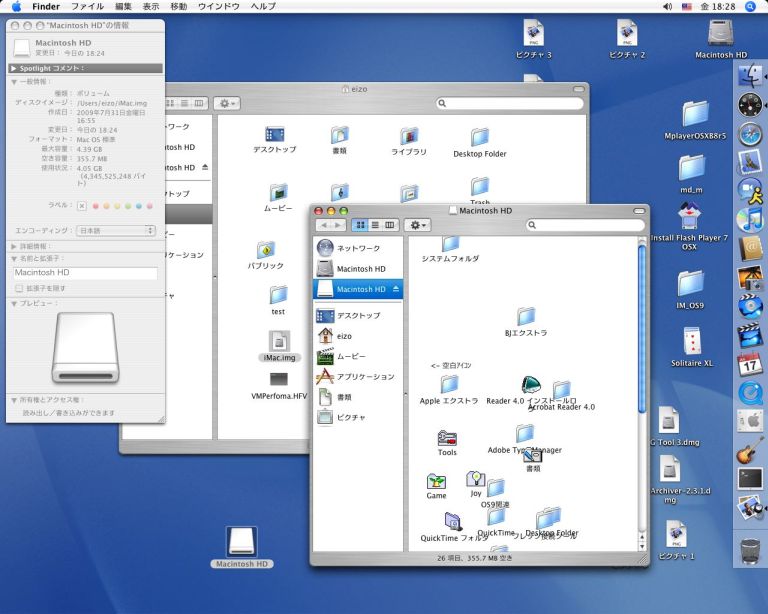Select the BJエクストラ folder
768x614 pixels.
click(526, 322)
